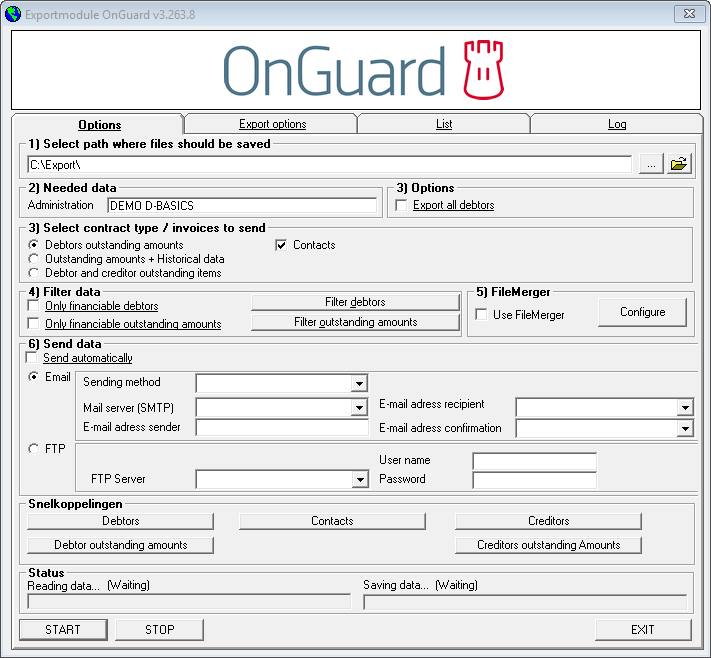Click the Reading data progress bar

(x=189, y=602)
